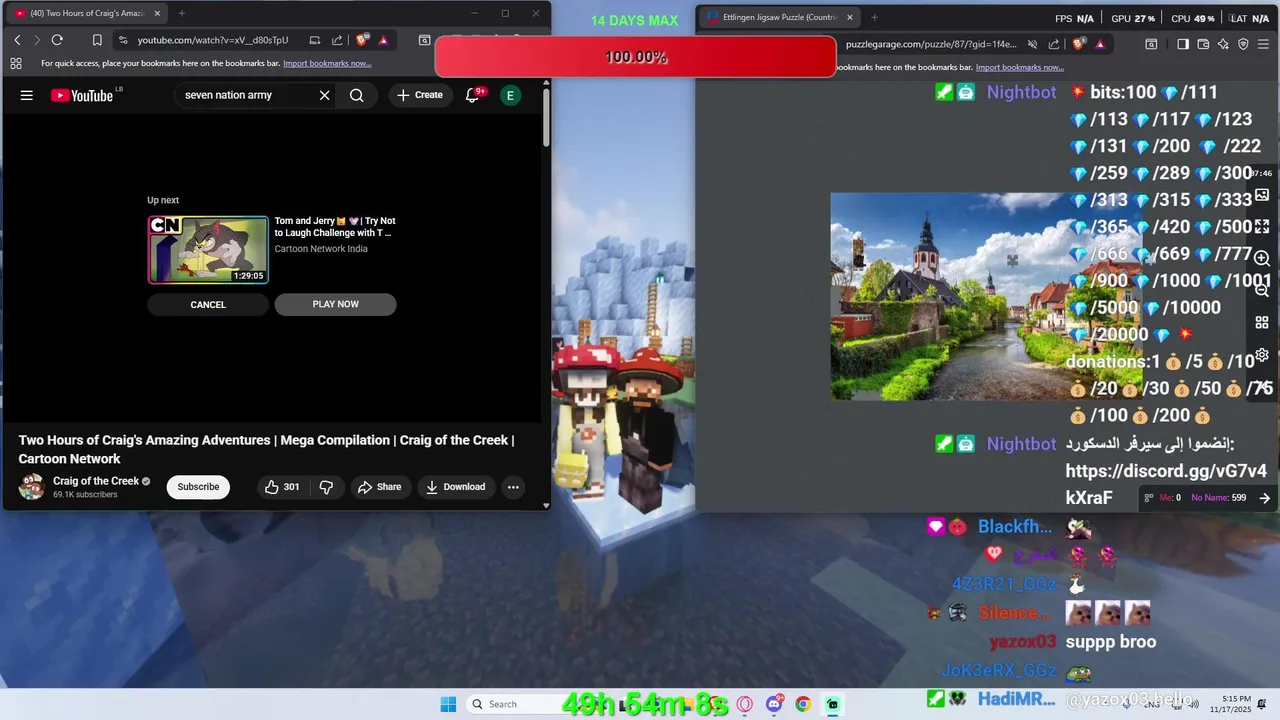1280x720 pixels.
Task: Close the Two Hours of Craig's tab
Action: click(x=157, y=13)
